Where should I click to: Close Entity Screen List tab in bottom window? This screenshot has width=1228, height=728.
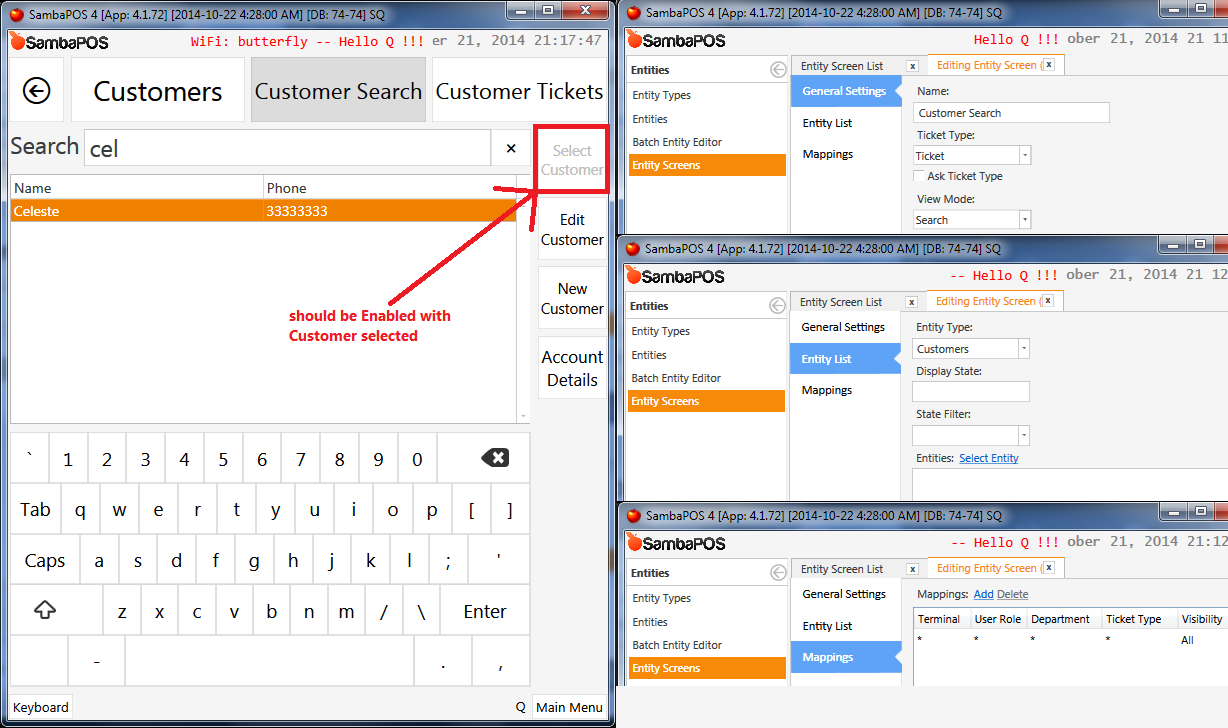(x=912, y=569)
